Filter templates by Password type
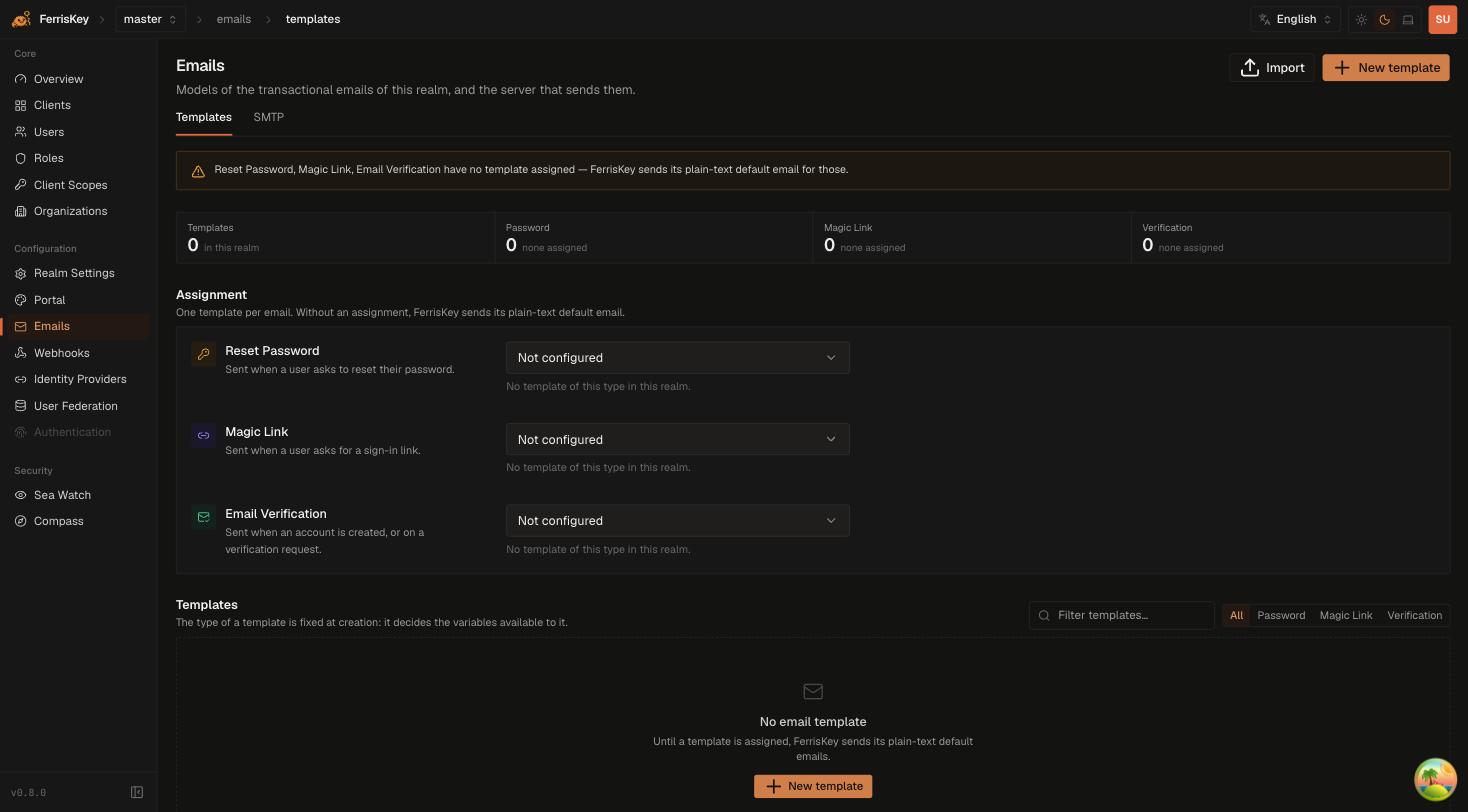 click(1281, 615)
